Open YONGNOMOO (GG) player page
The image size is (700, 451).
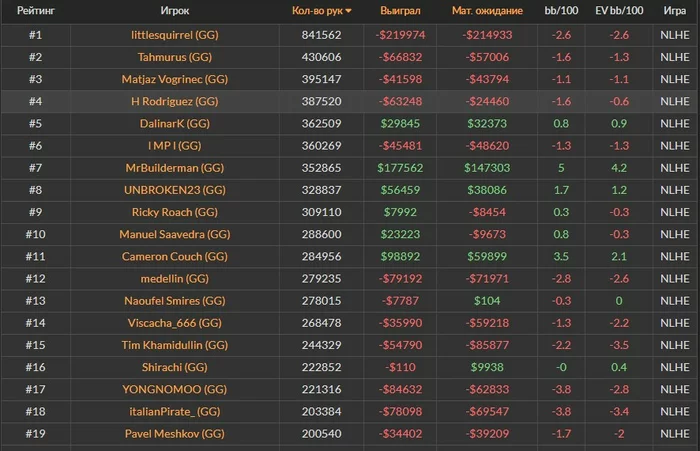[174, 390]
